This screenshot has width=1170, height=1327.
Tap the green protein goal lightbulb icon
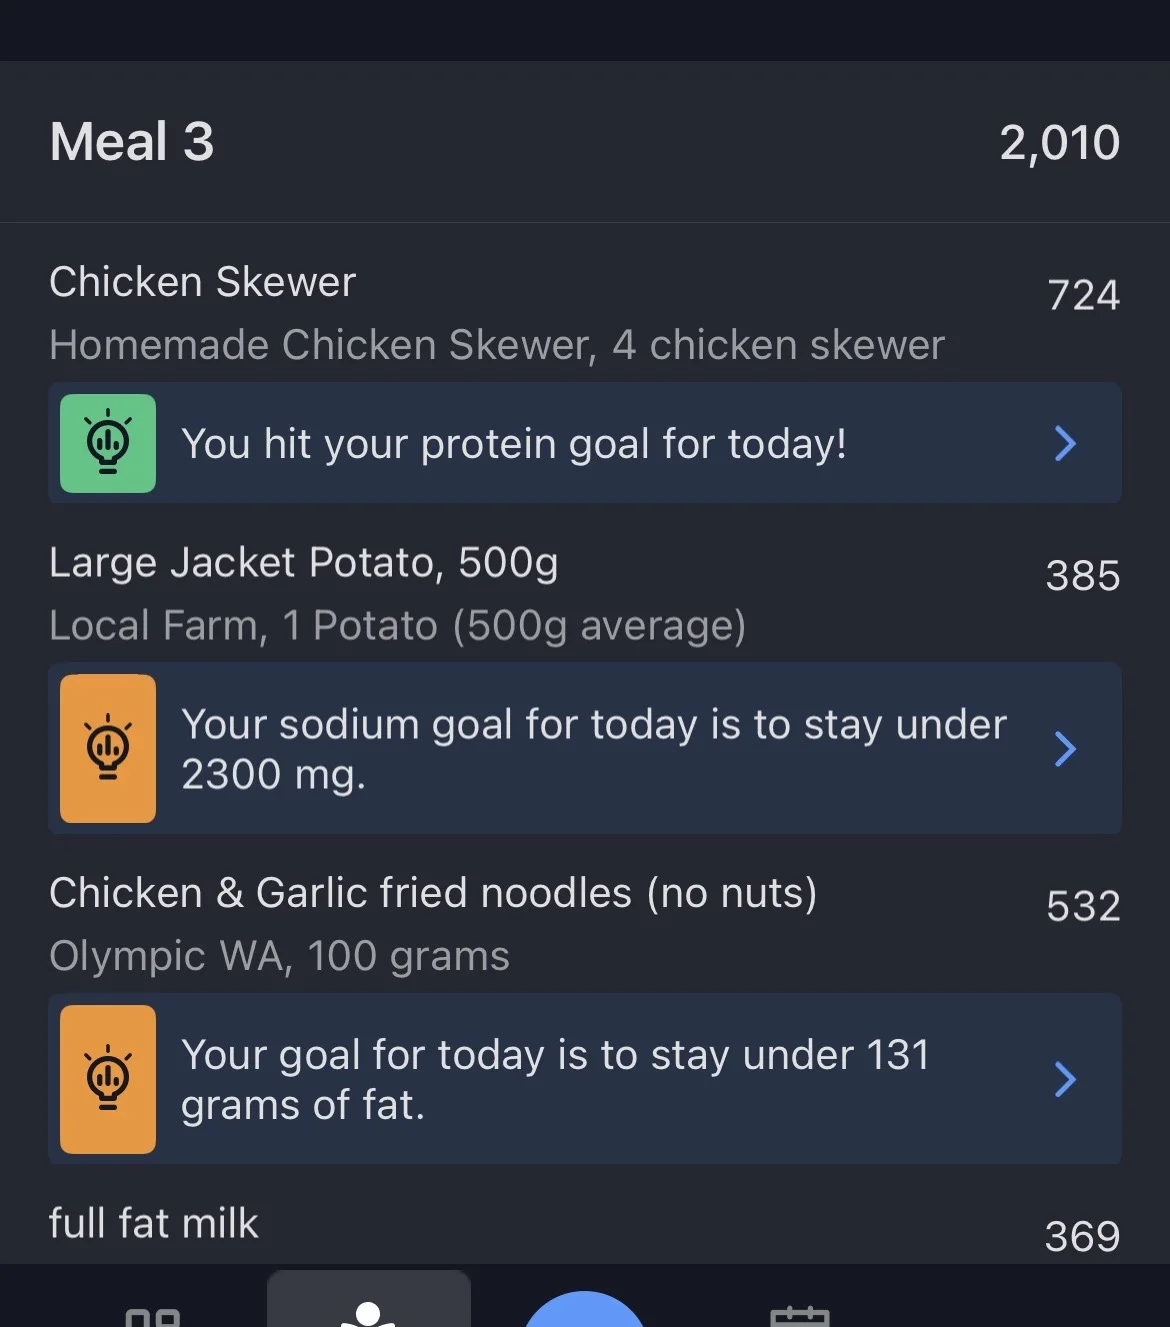tap(108, 443)
